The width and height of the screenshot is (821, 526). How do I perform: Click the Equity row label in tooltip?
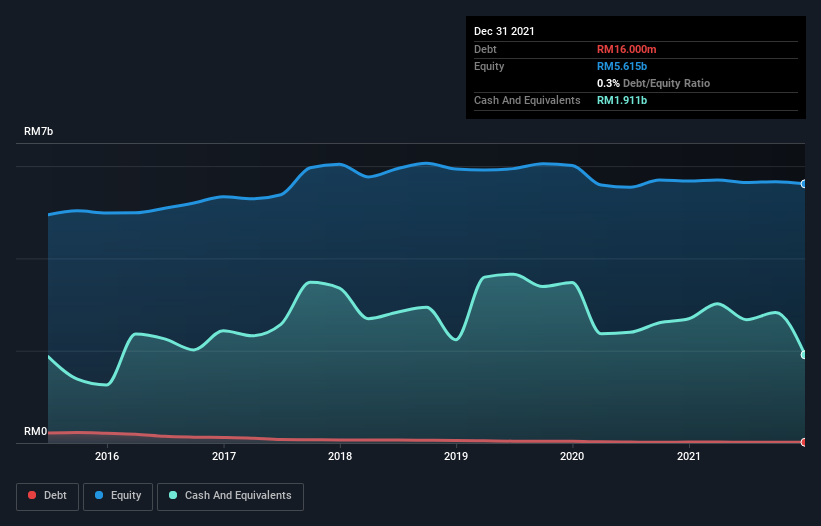point(489,66)
